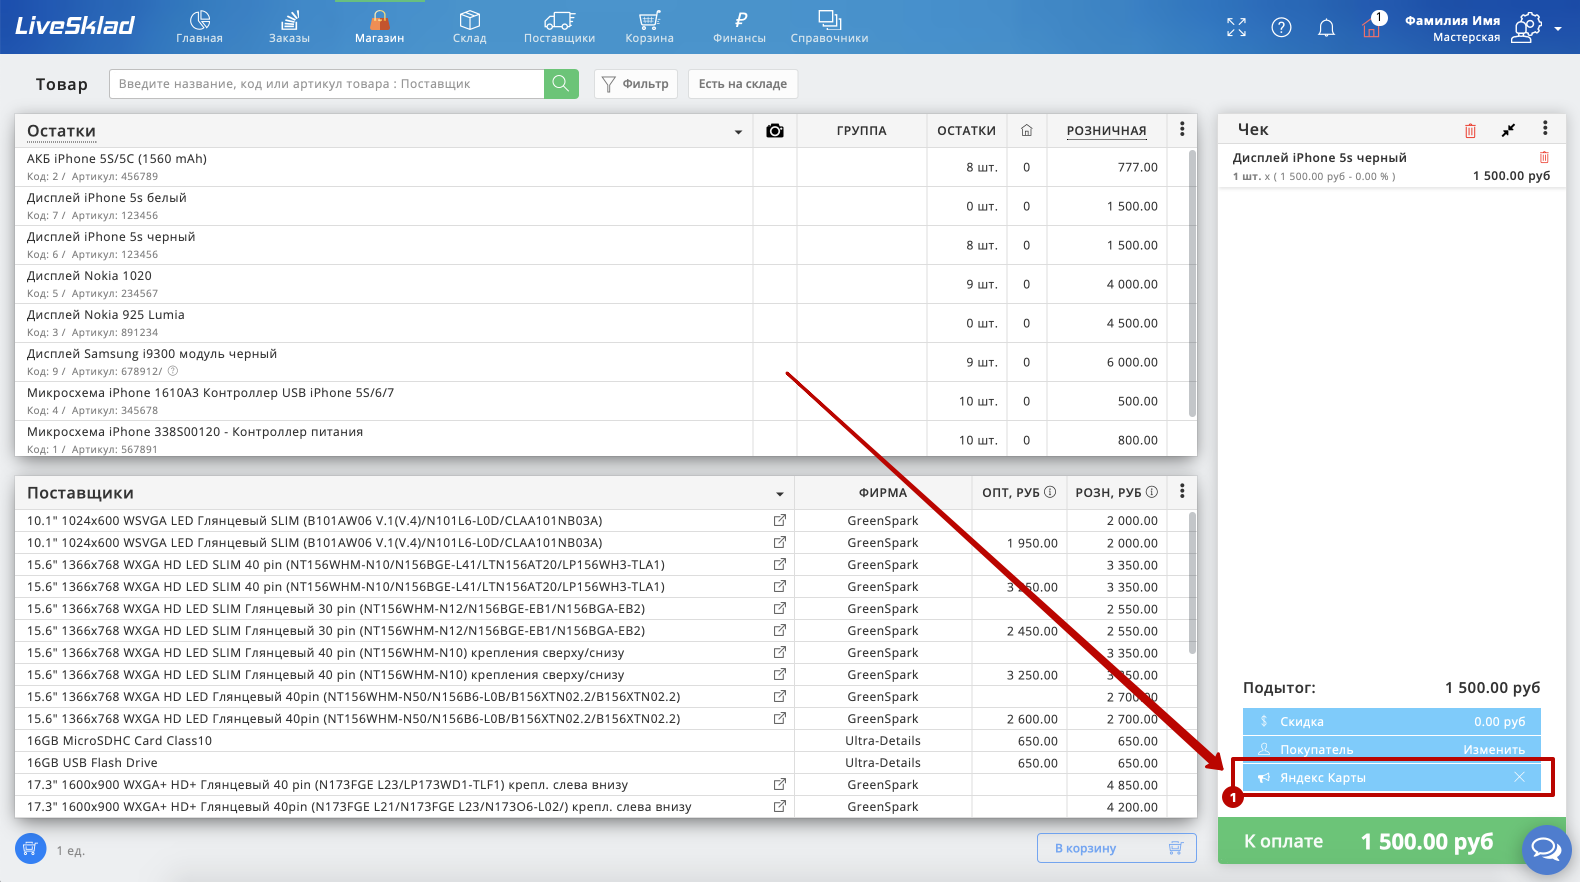Open user profile settings gear icon
Image resolution: width=1580 pixels, height=882 pixels.
1527,28
